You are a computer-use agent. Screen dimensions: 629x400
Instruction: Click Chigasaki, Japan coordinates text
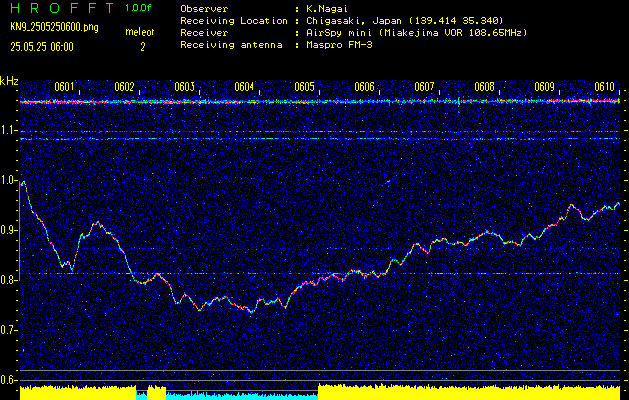[x=404, y=21]
